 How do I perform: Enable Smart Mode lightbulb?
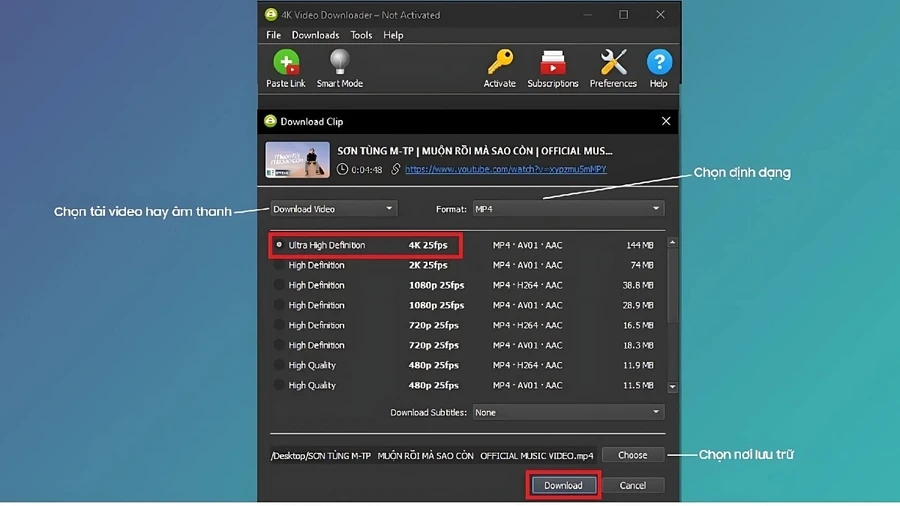(339, 62)
